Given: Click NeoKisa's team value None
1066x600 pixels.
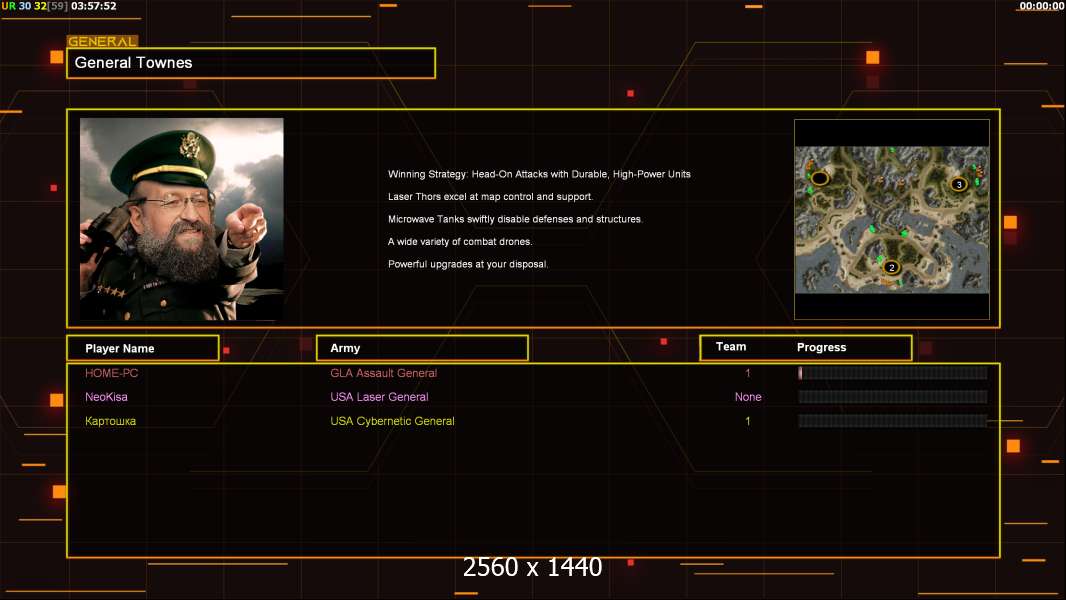Looking at the screenshot, I should (x=748, y=397).
